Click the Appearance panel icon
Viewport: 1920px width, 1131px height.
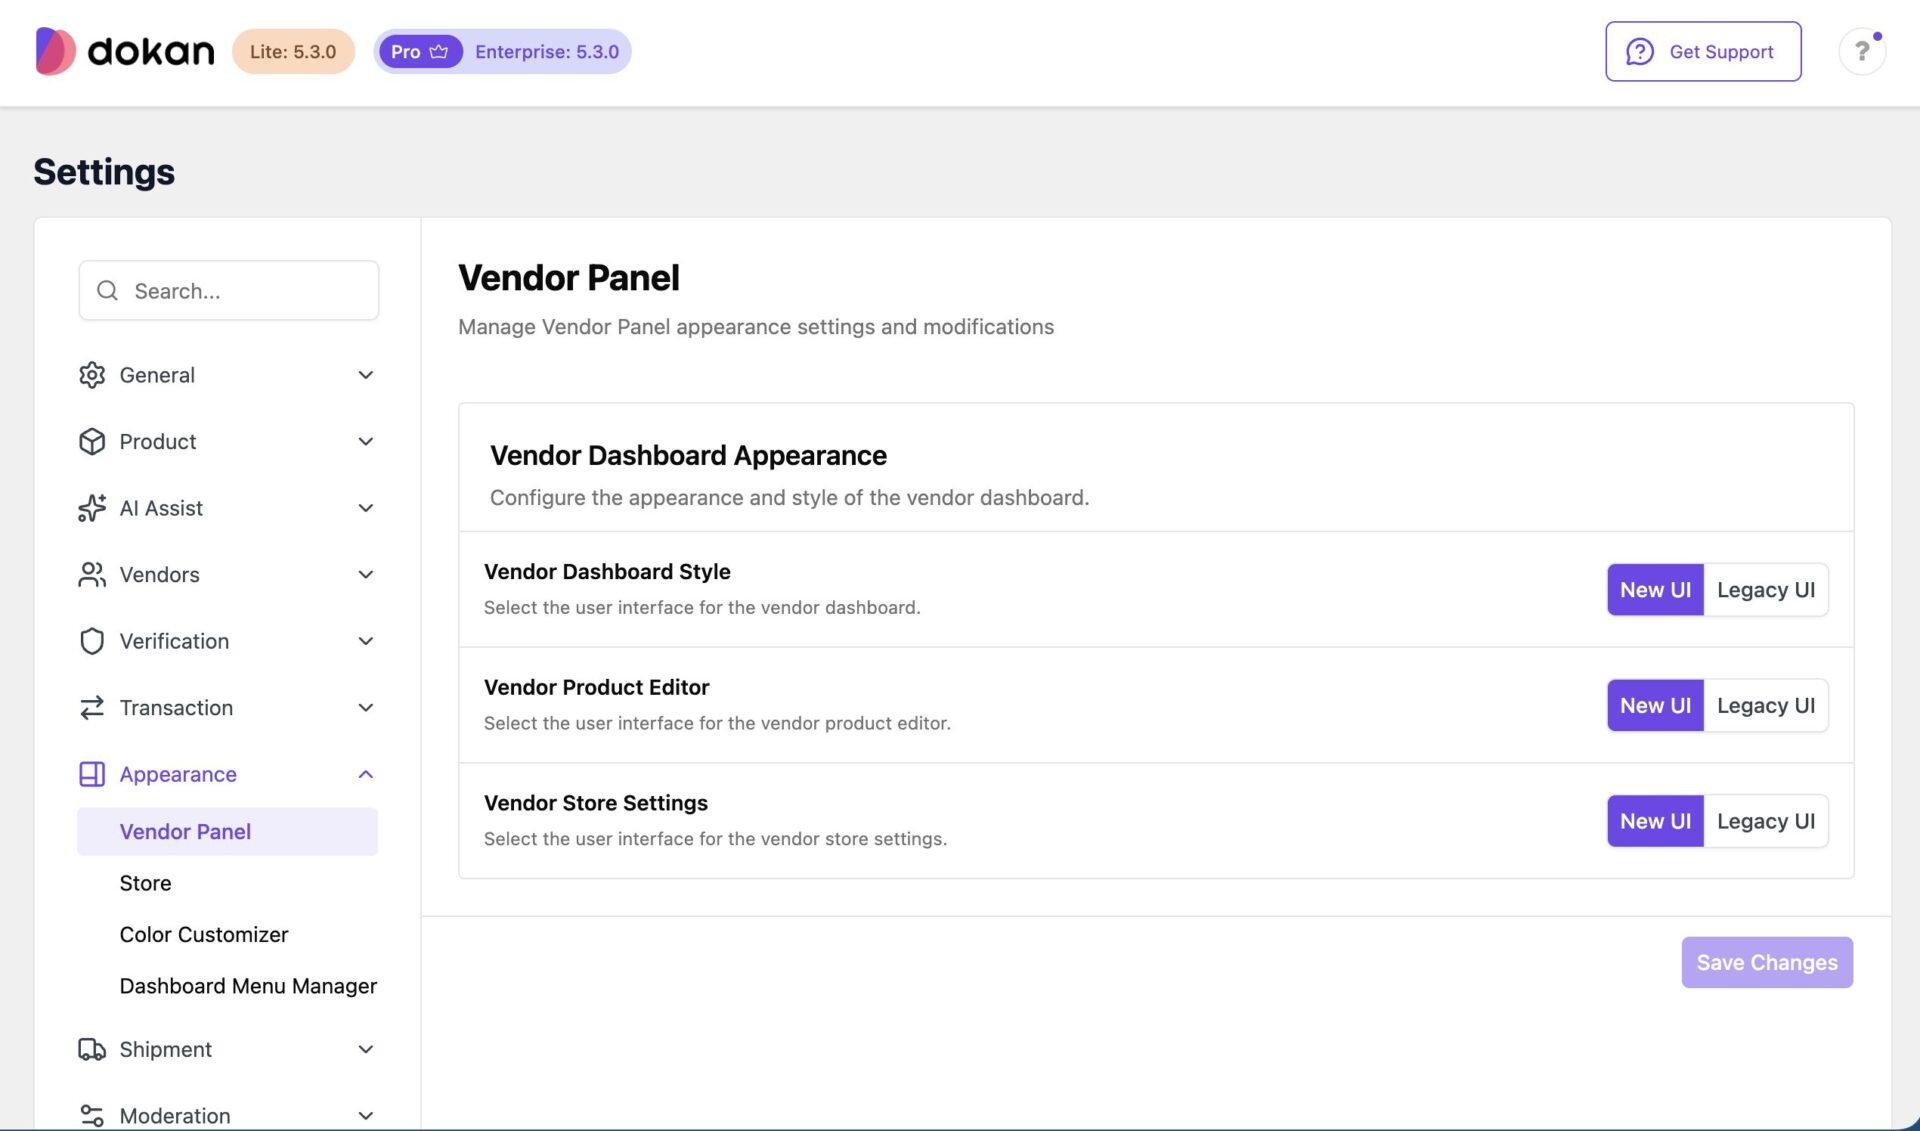pyautogui.click(x=92, y=774)
